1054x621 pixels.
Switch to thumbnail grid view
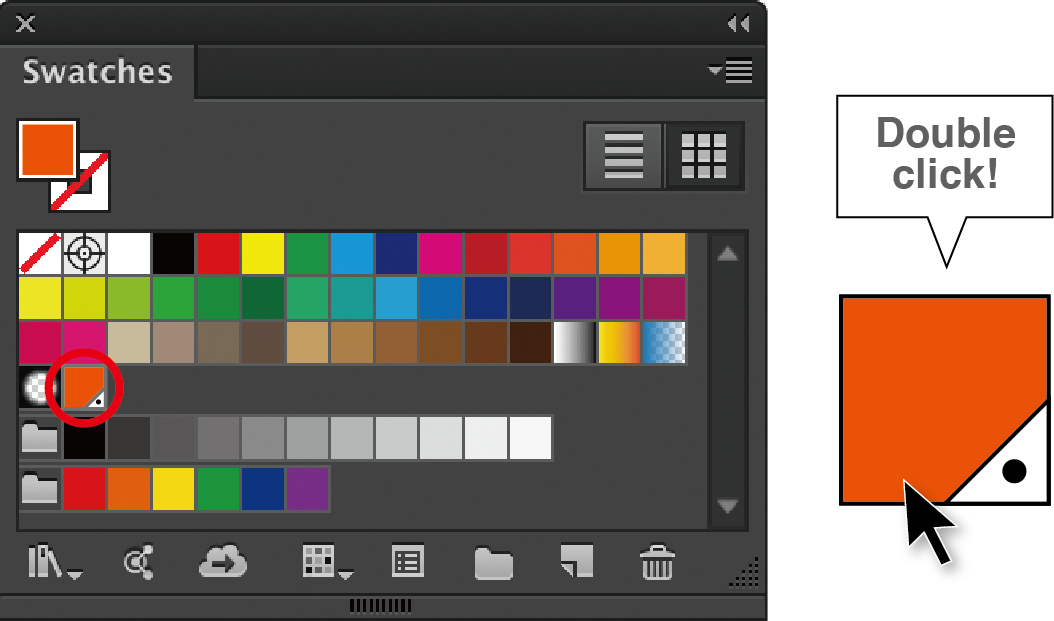pyautogui.click(x=703, y=155)
